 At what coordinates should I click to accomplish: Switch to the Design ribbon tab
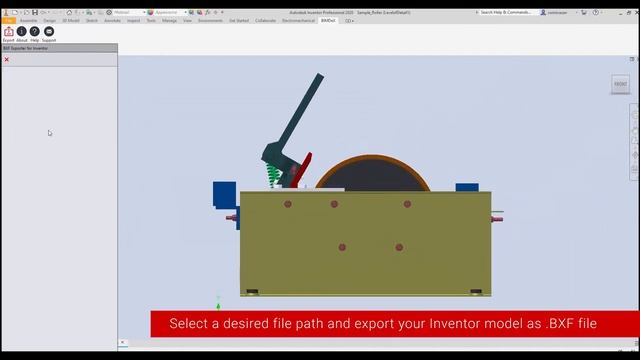50,20
